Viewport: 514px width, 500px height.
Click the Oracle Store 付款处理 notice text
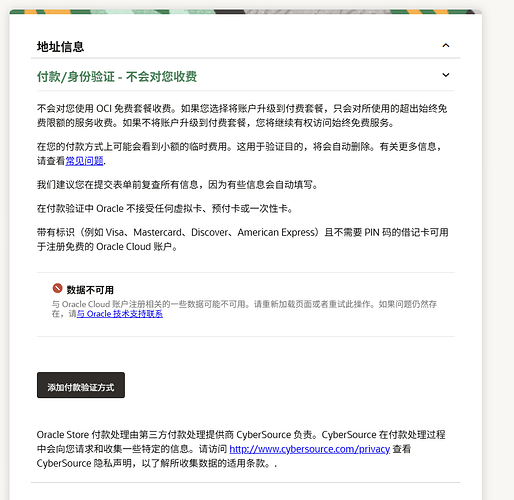(x=241, y=449)
